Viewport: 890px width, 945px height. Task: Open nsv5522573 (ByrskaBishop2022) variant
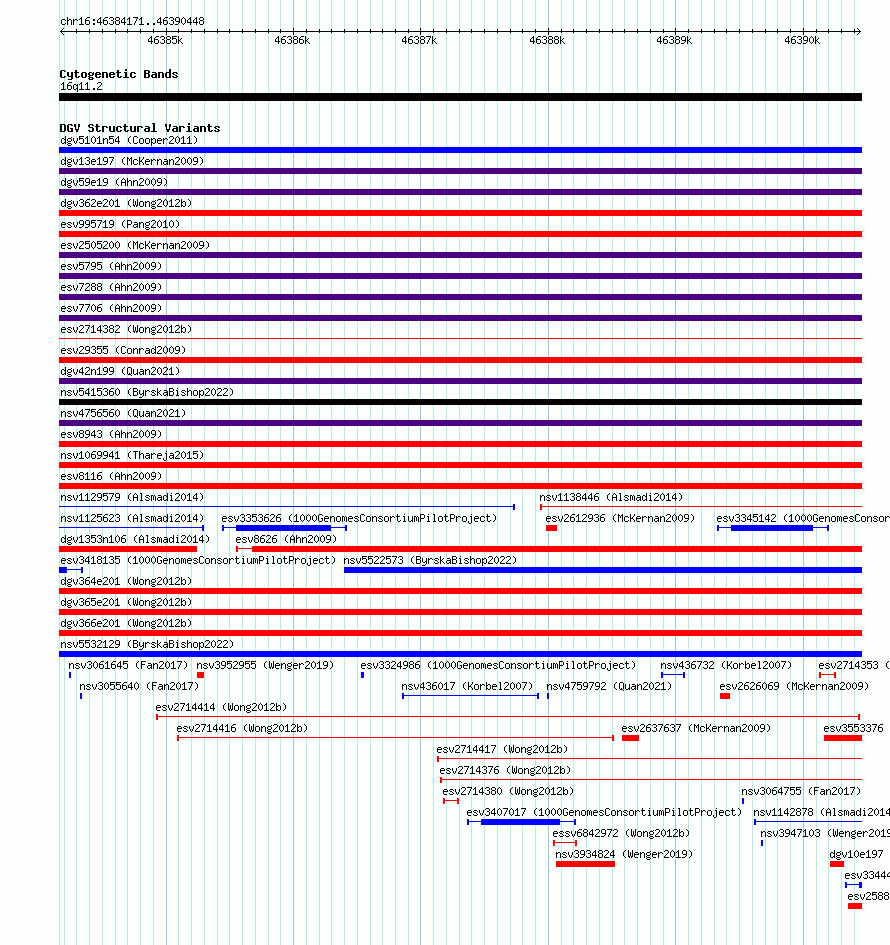[x=430, y=560]
